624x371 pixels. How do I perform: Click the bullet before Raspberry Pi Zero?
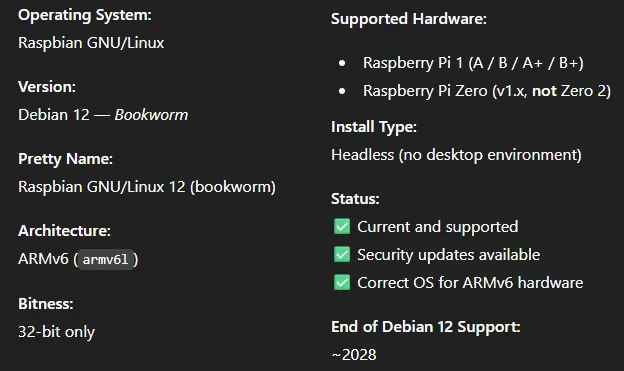[x=342, y=91]
